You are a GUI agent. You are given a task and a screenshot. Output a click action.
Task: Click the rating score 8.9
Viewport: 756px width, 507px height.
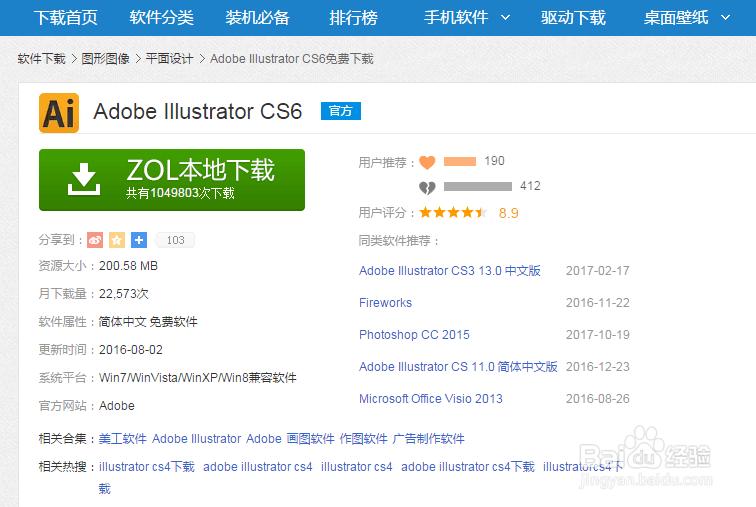(x=509, y=213)
